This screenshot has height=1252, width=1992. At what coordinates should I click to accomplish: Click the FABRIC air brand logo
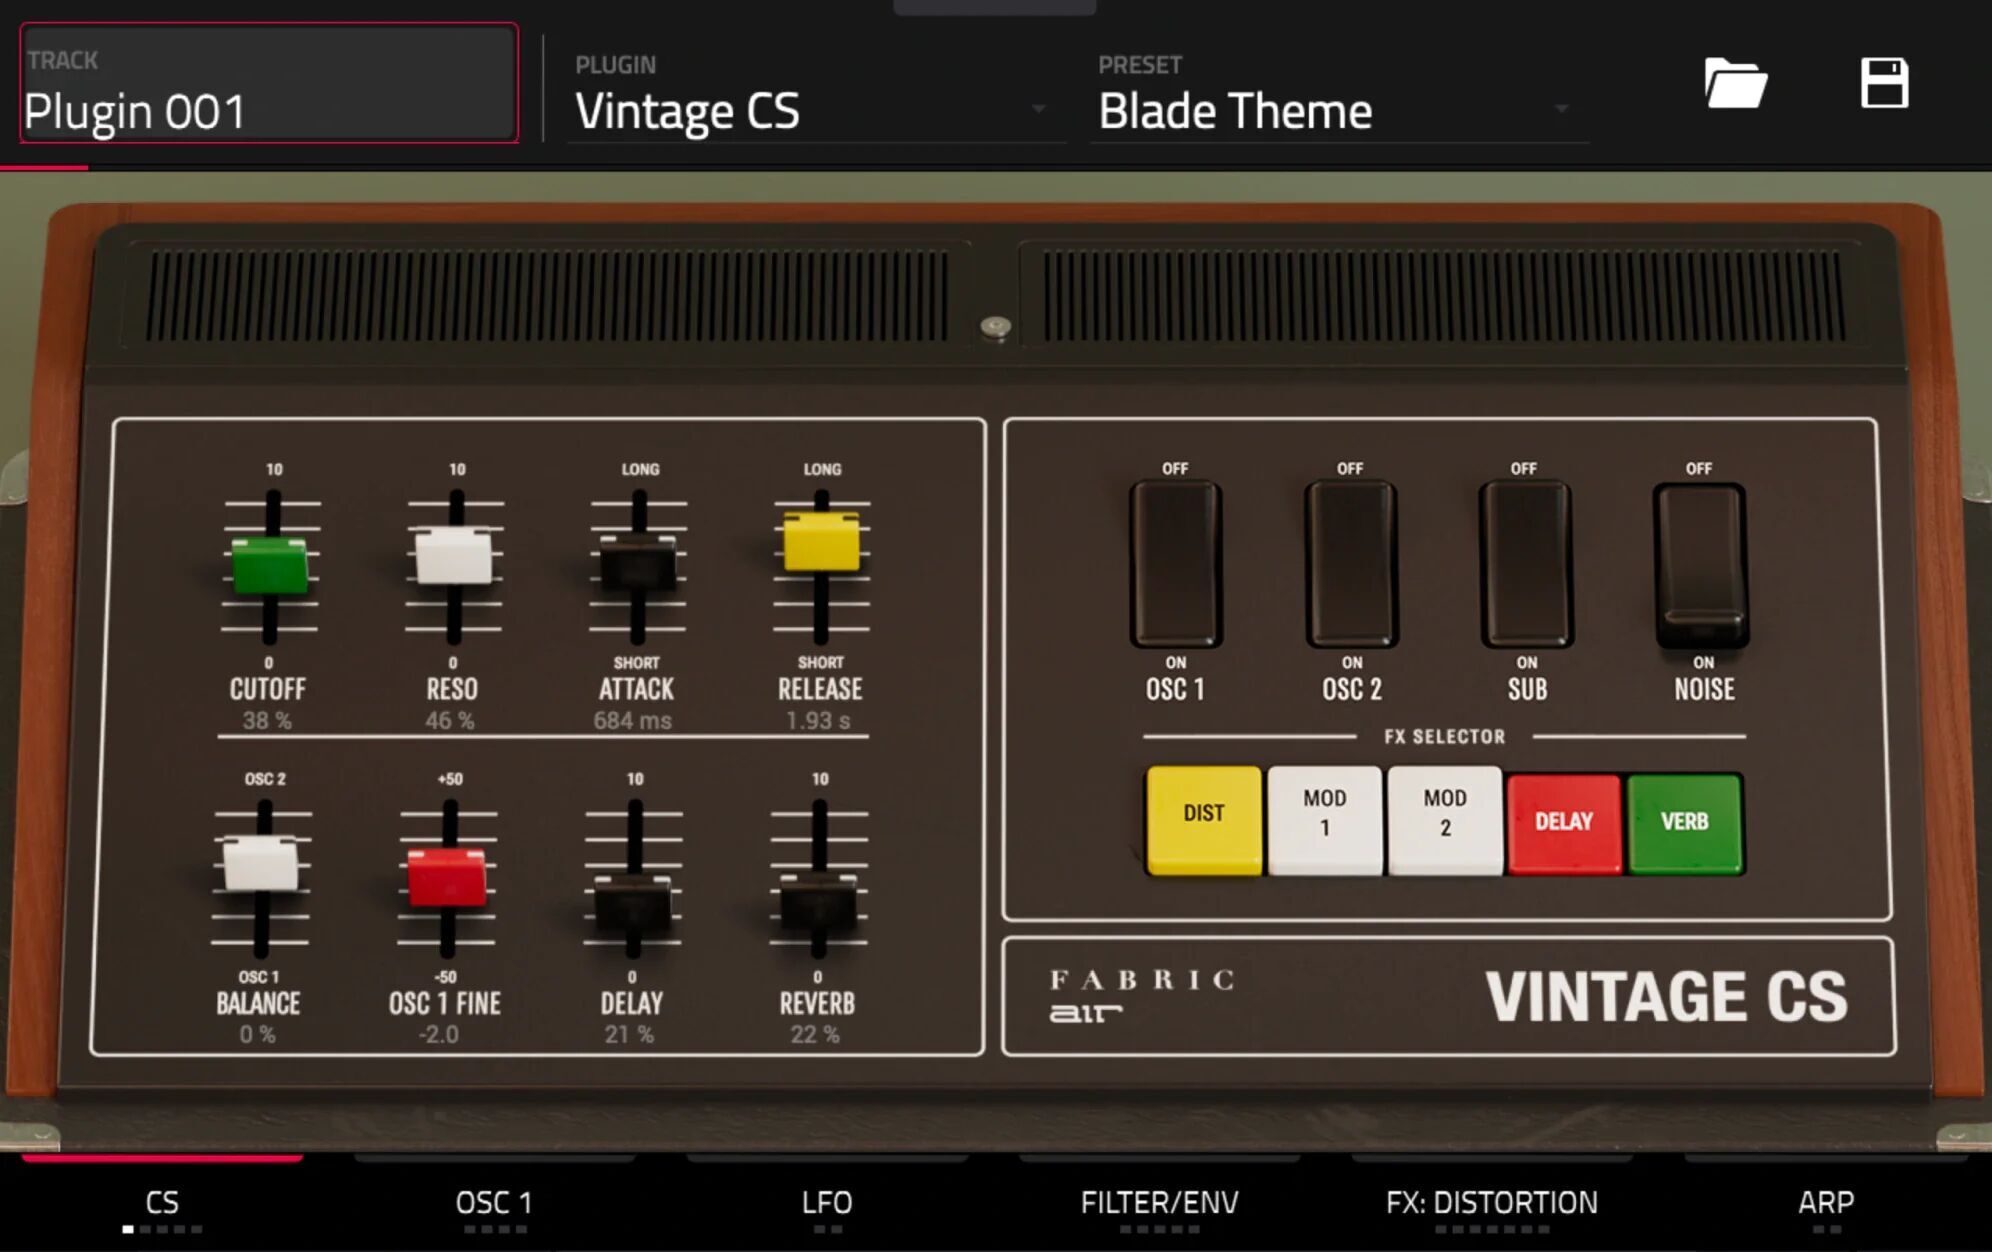1142,996
